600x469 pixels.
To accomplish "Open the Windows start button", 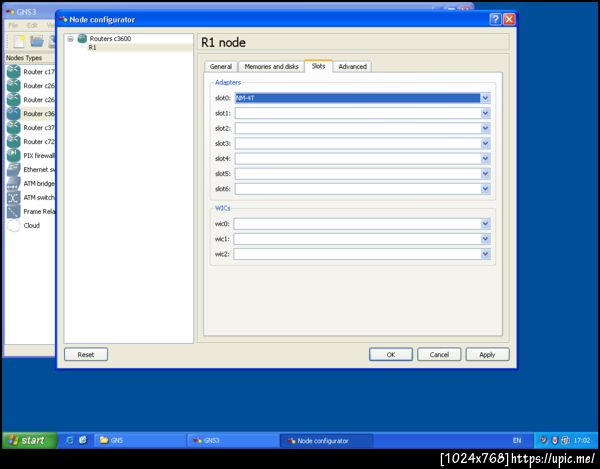I will (30, 440).
